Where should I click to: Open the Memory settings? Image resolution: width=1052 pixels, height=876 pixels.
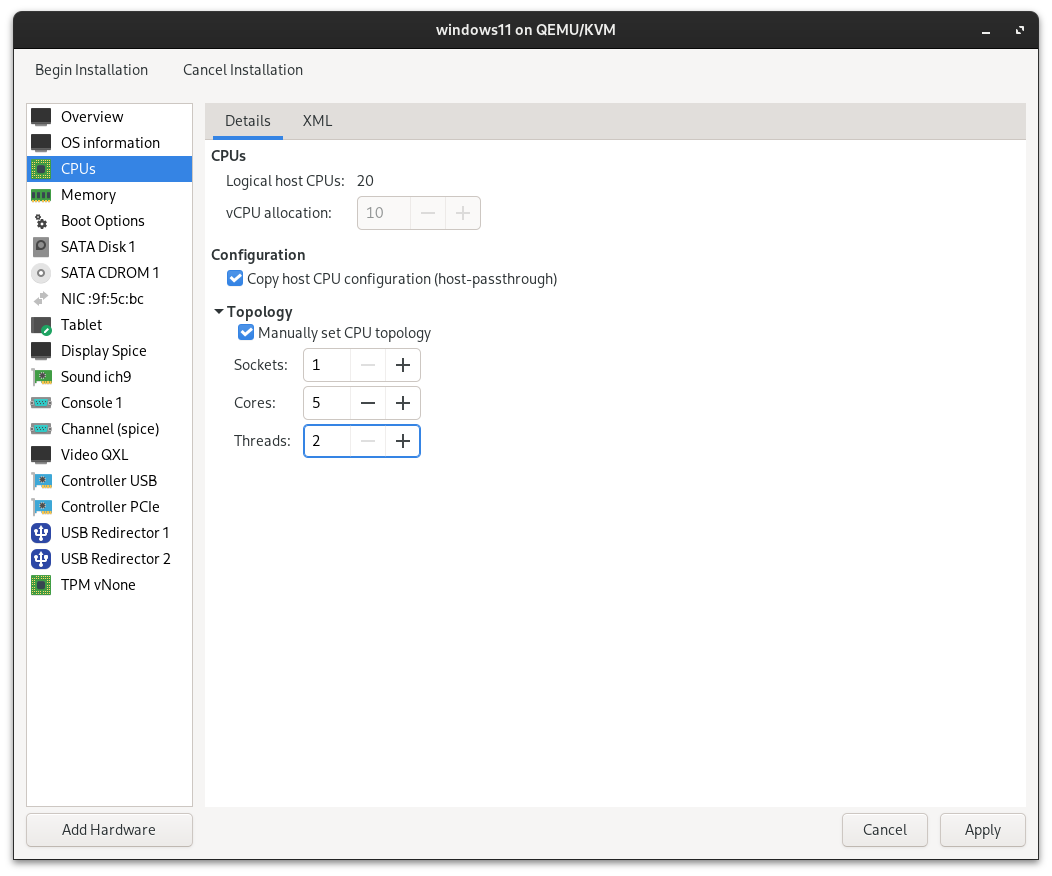pyautogui.click(x=109, y=195)
